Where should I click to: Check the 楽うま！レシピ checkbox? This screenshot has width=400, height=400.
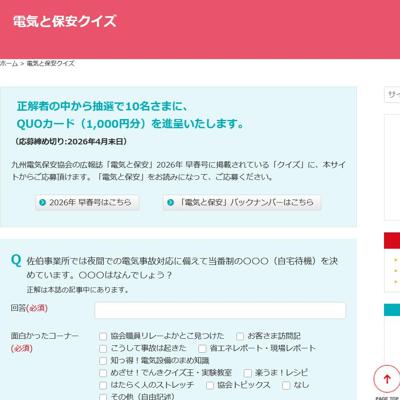(248, 373)
